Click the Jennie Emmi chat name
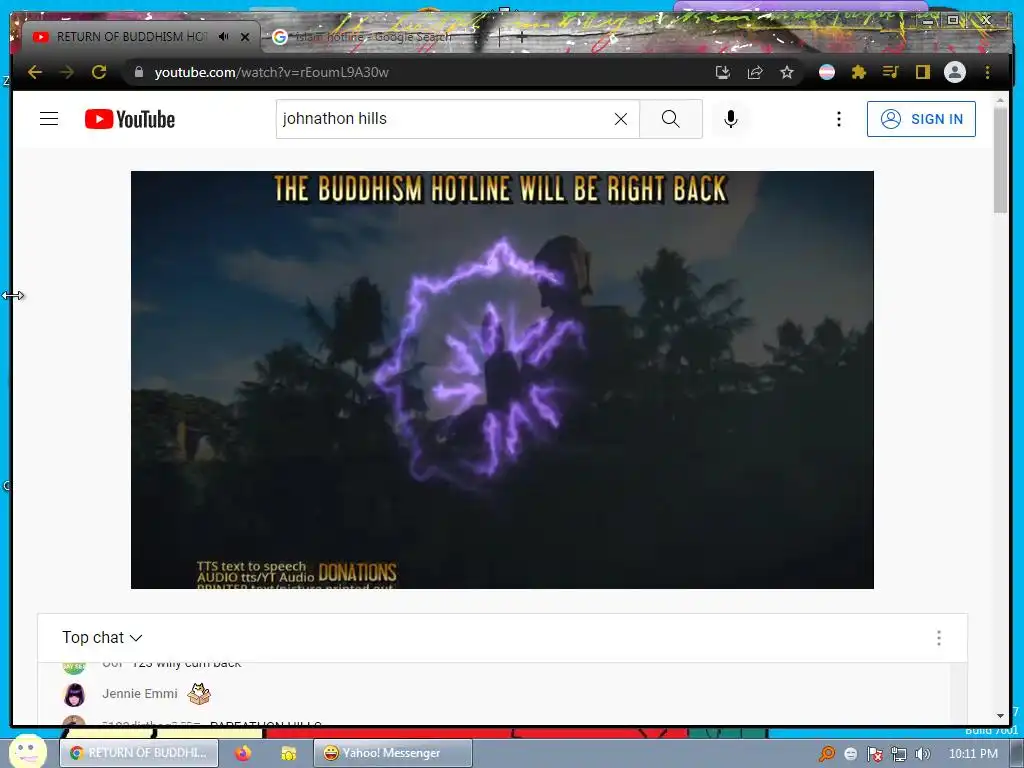The height and width of the screenshot is (768, 1024). (x=140, y=694)
